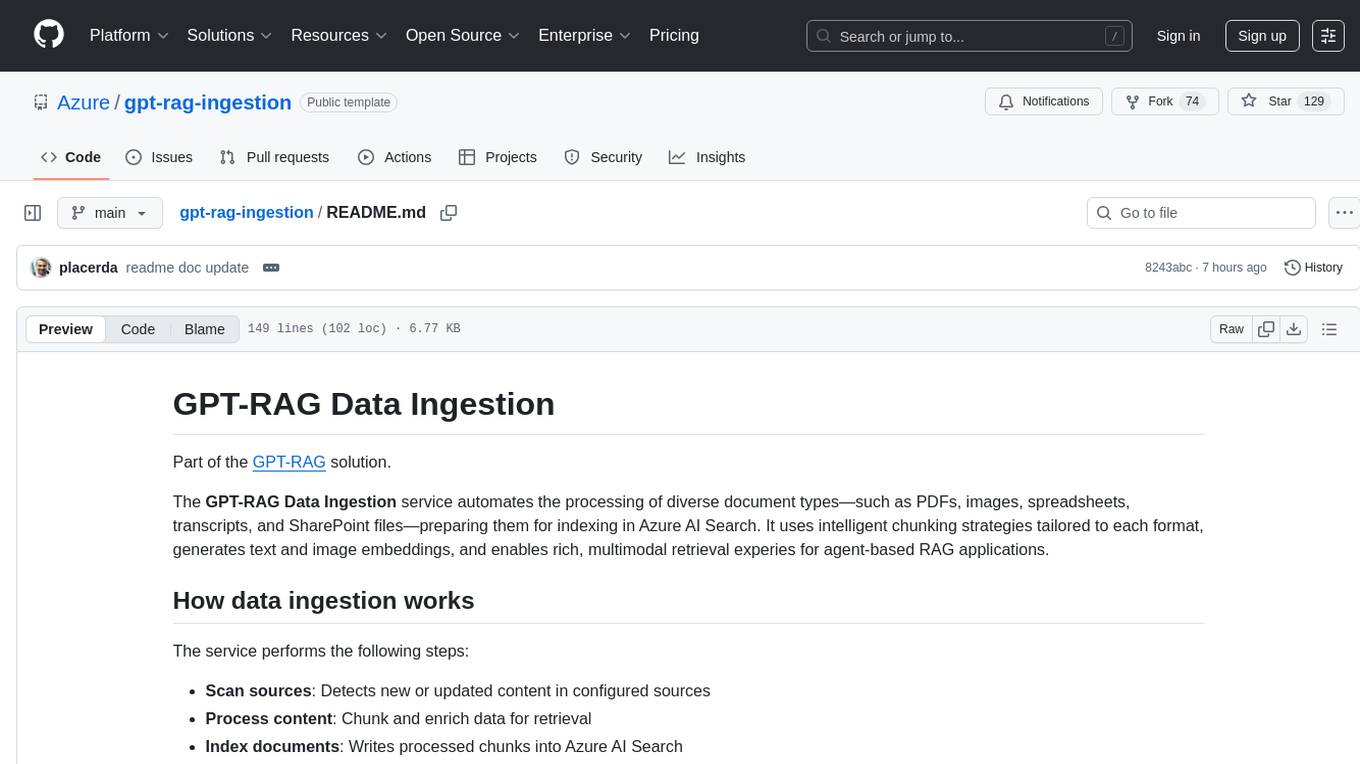Open the Security tab
1360x764 pixels.
[603, 157]
